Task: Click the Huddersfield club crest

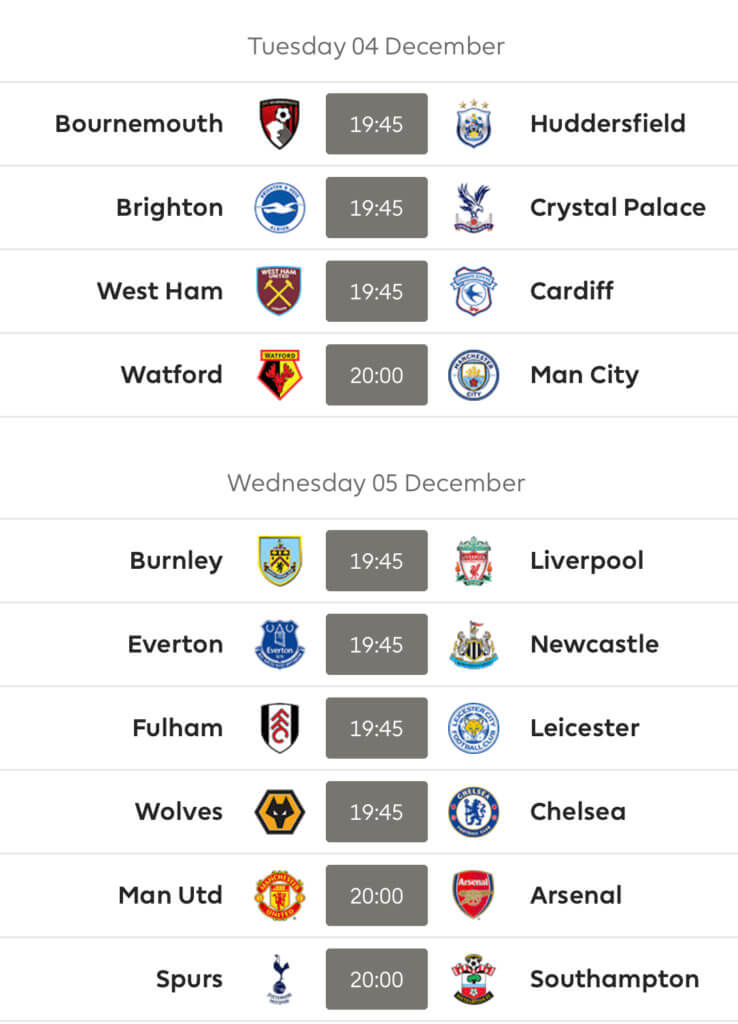Action: [473, 123]
